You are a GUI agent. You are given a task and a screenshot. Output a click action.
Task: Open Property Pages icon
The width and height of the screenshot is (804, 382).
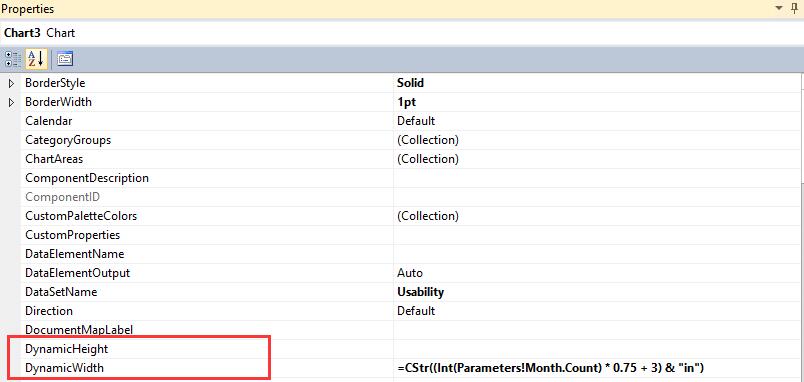[x=65, y=59]
